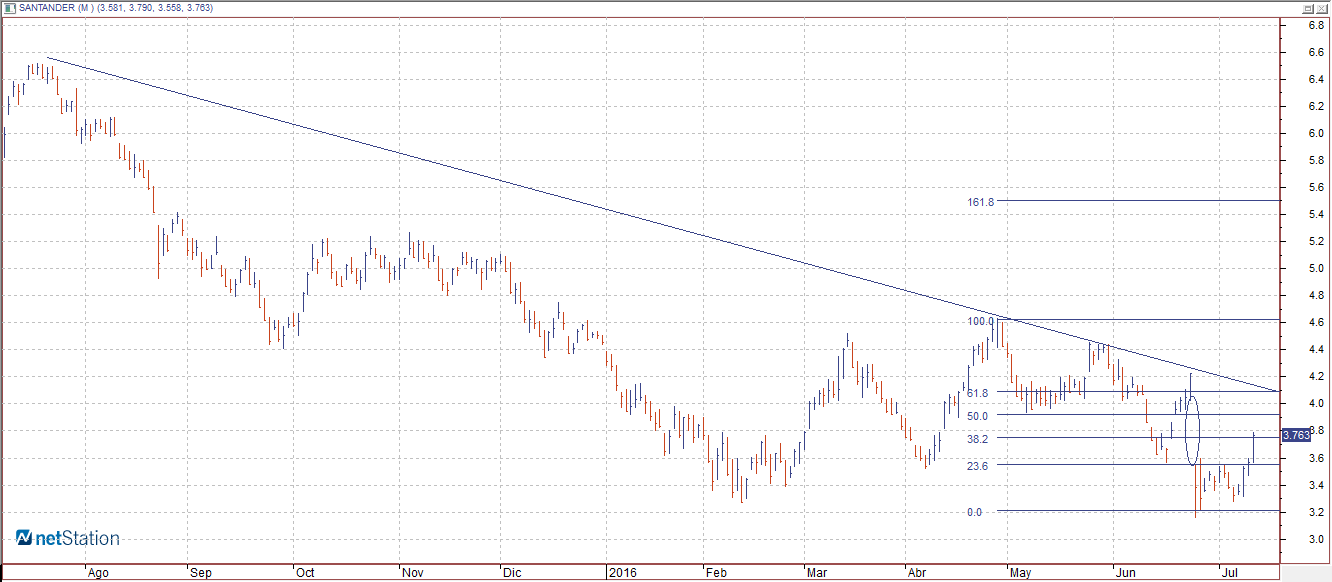Click the Nov label on time axis
This screenshot has width=1332, height=582.
click(412, 574)
